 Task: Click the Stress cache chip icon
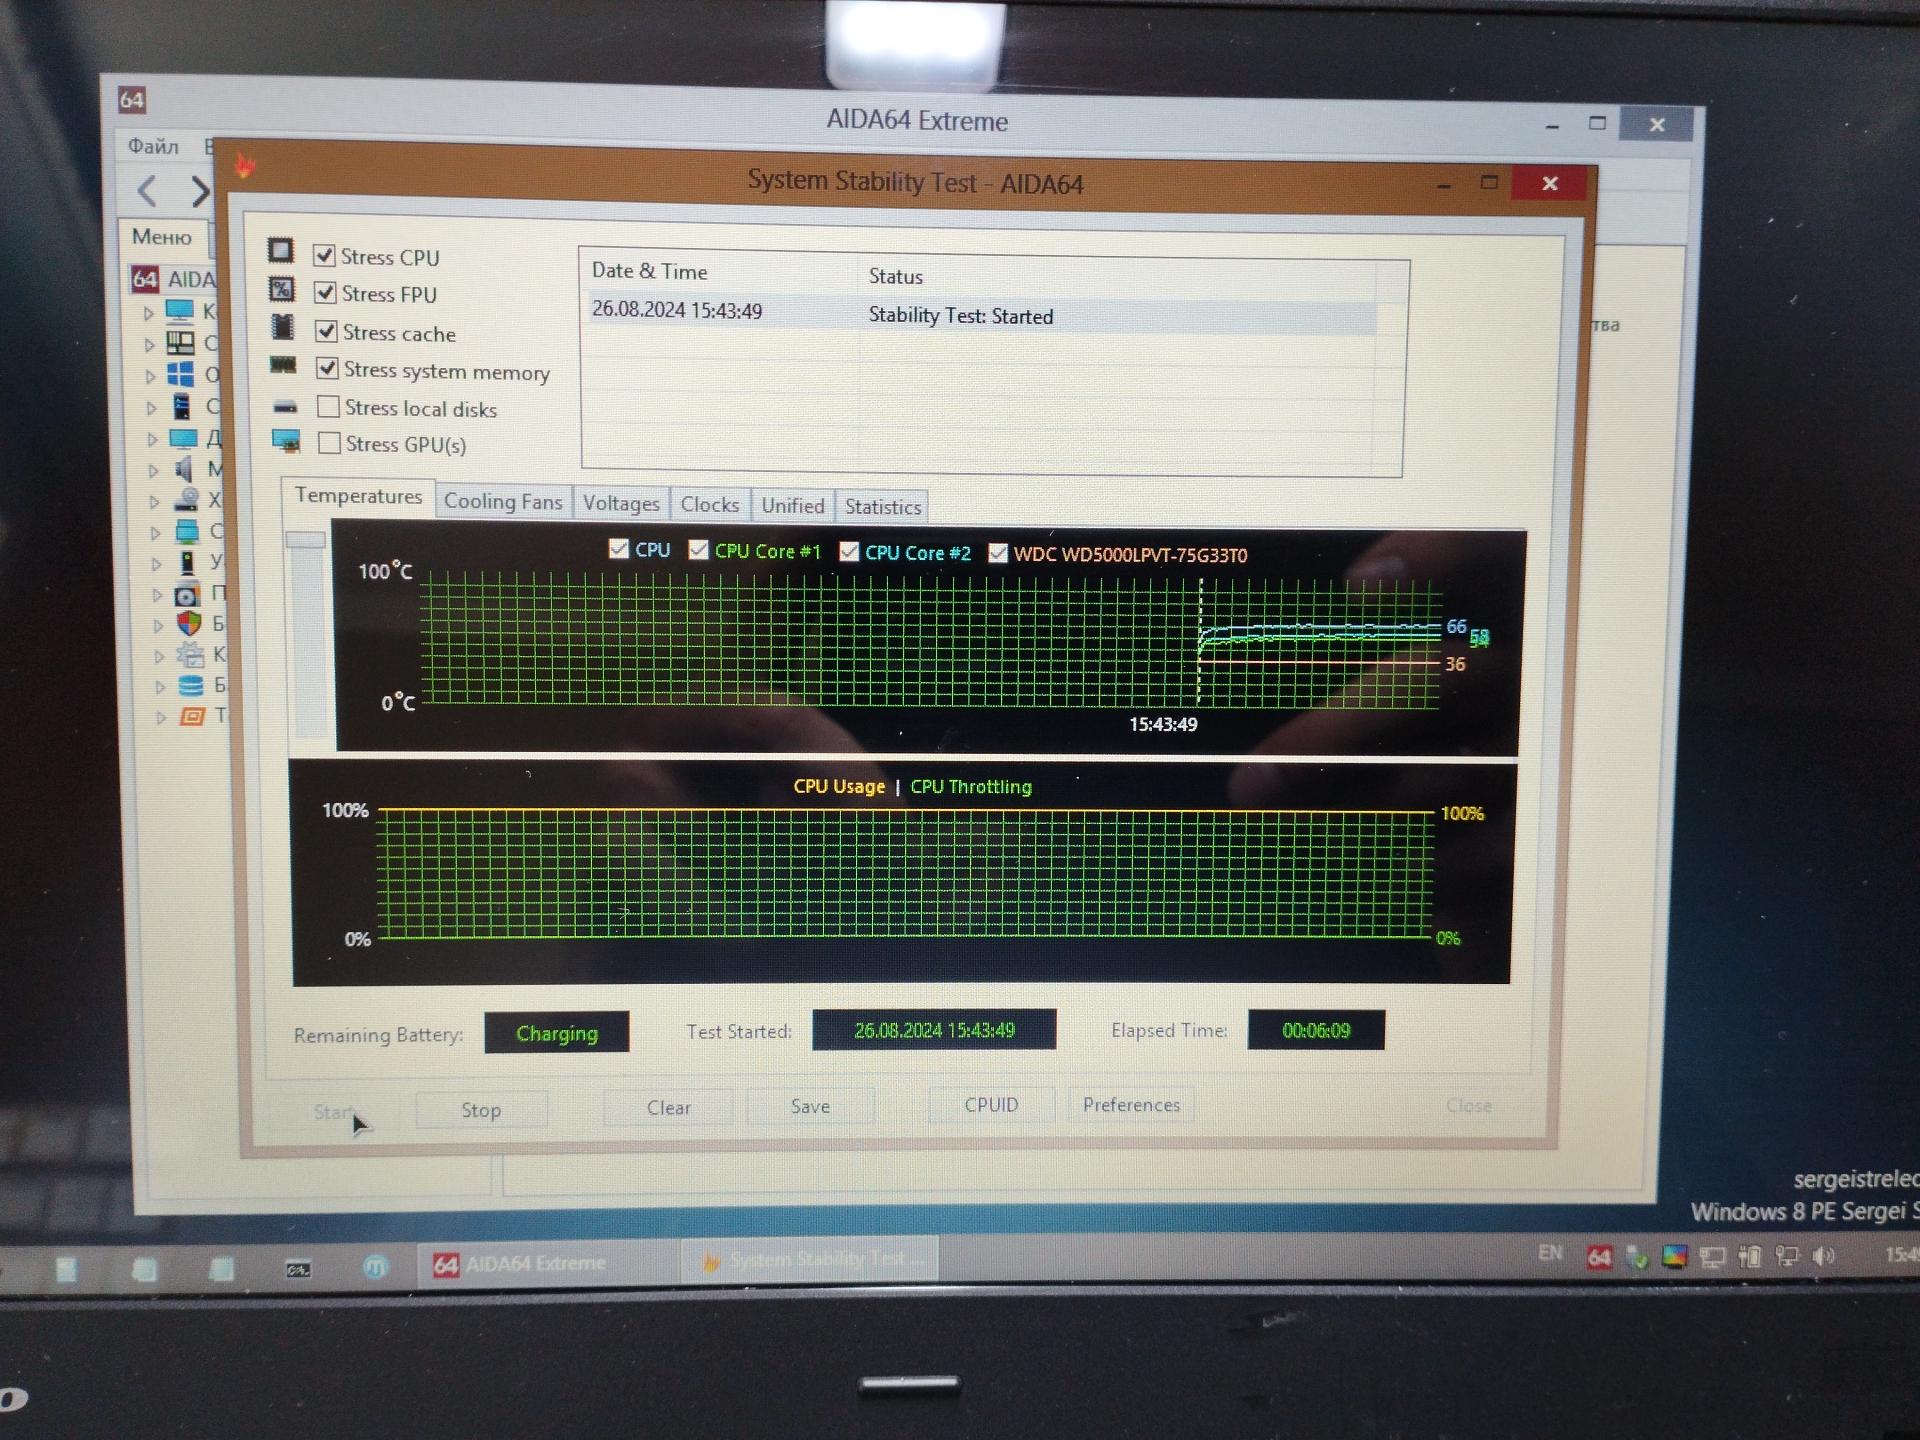point(283,327)
